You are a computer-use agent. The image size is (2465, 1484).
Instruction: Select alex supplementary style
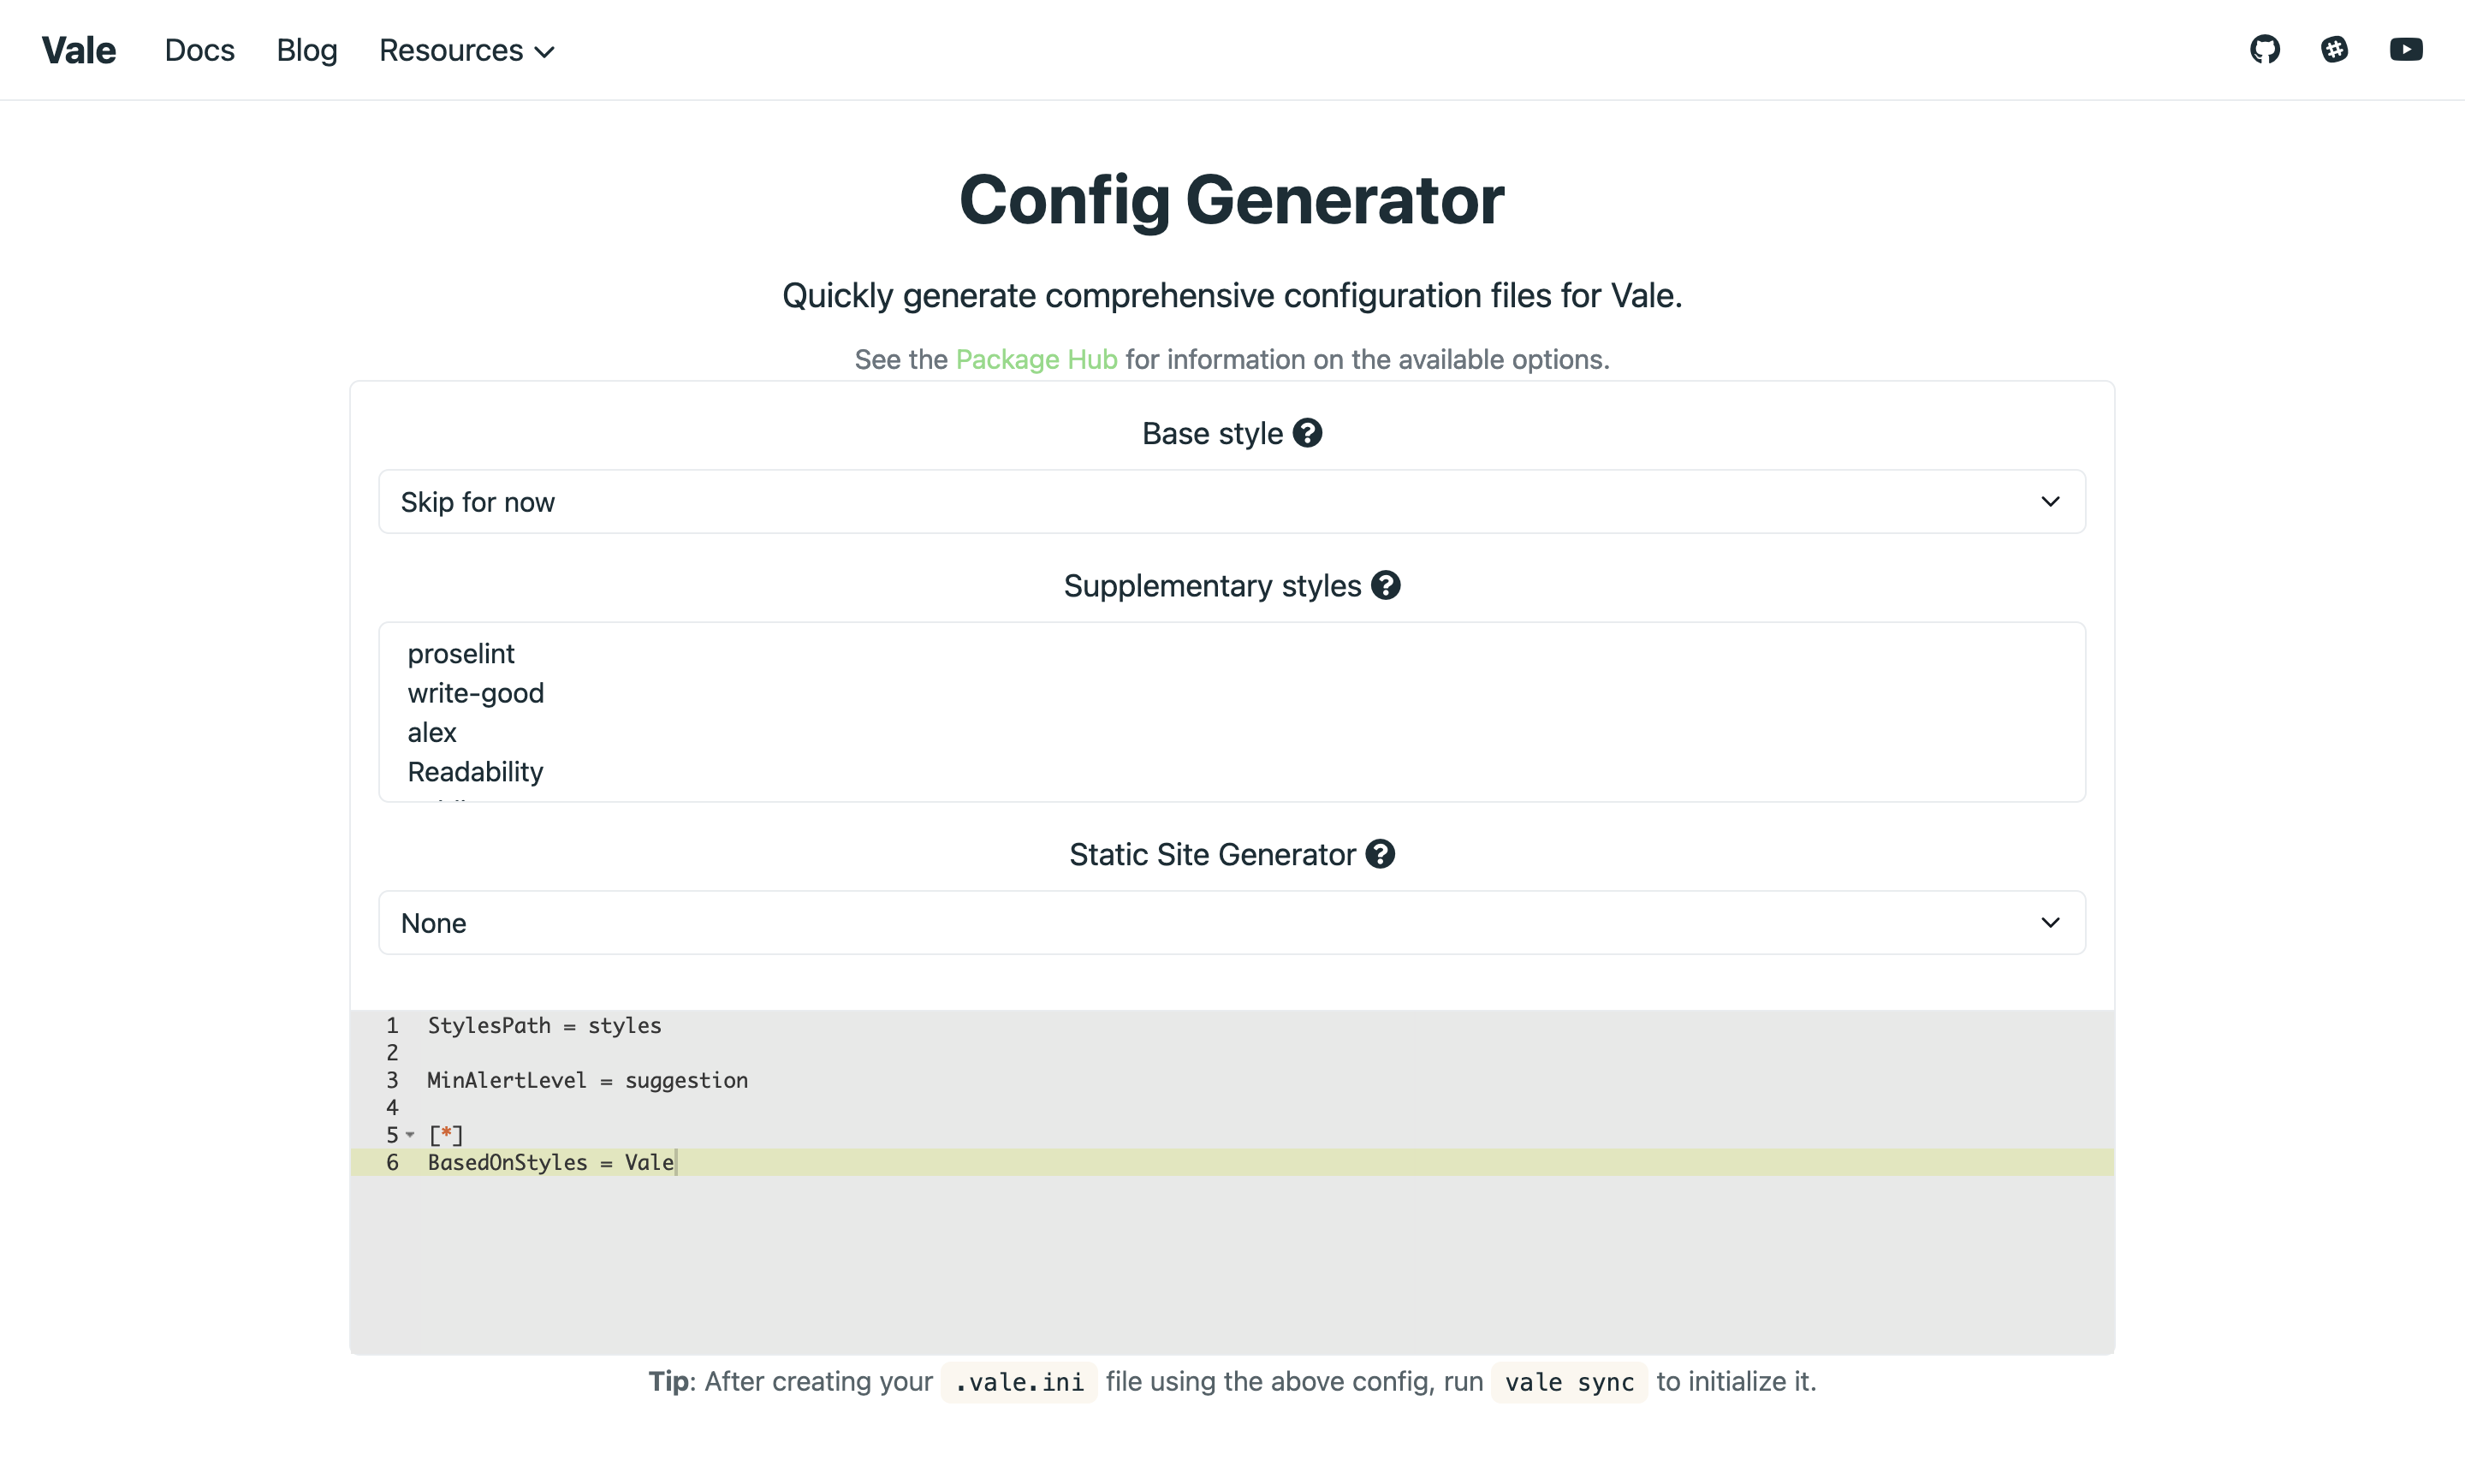(x=432, y=733)
